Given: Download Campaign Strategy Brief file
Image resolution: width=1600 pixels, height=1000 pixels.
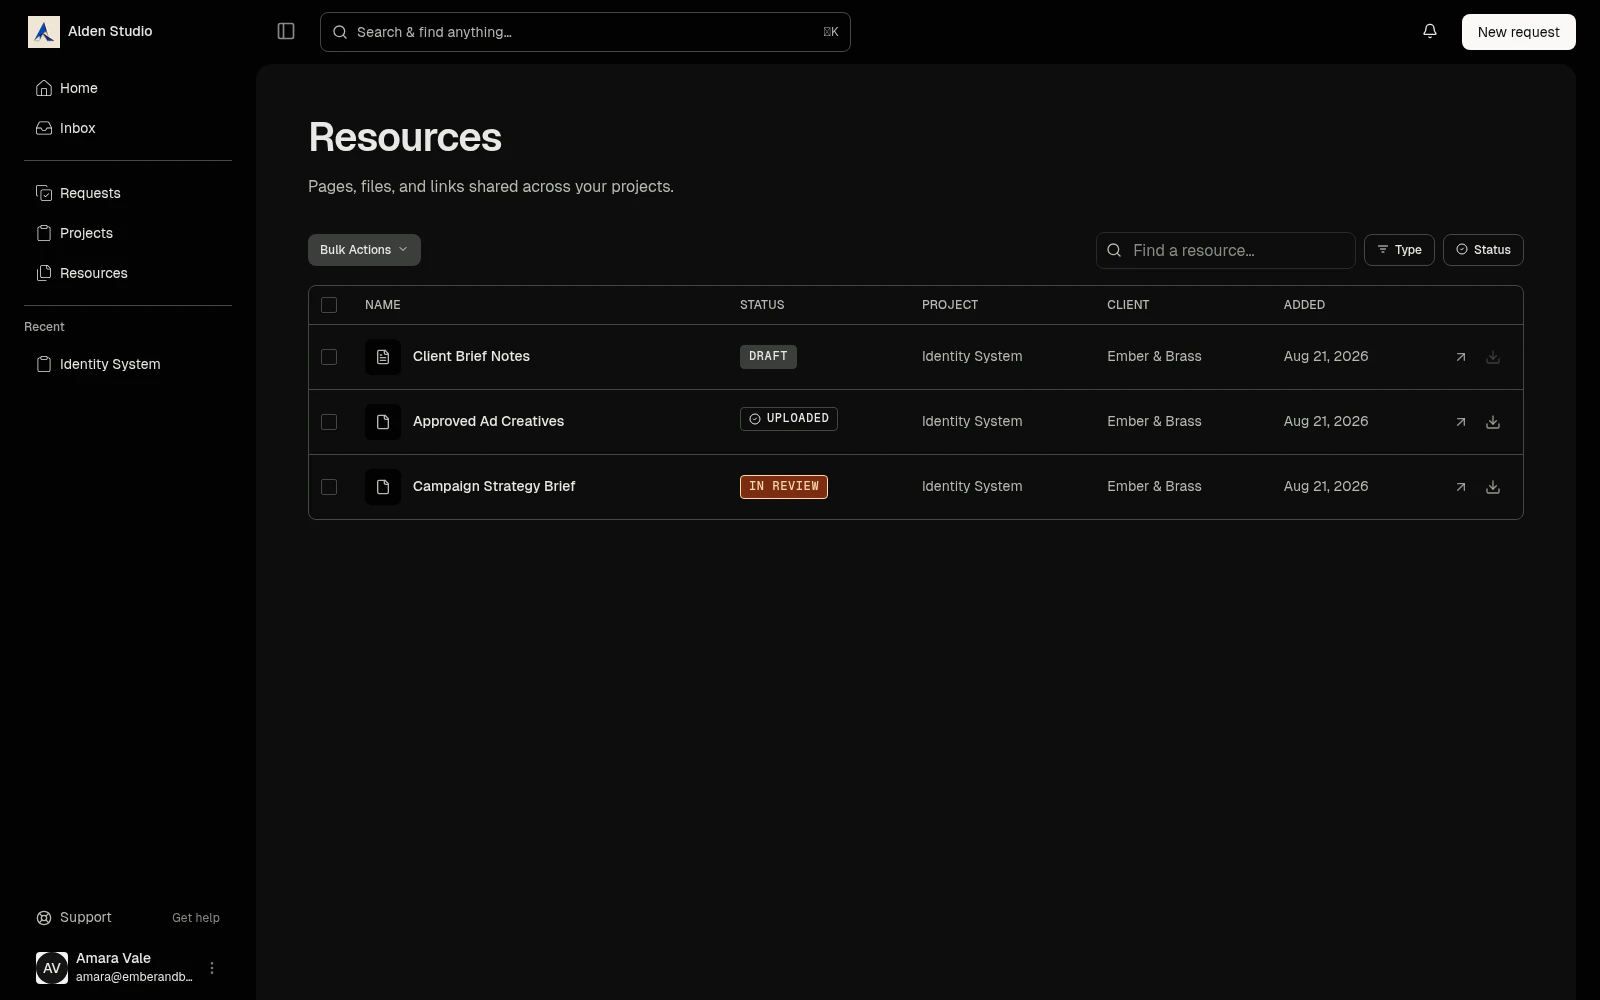Looking at the screenshot, I should (1493, 487).
